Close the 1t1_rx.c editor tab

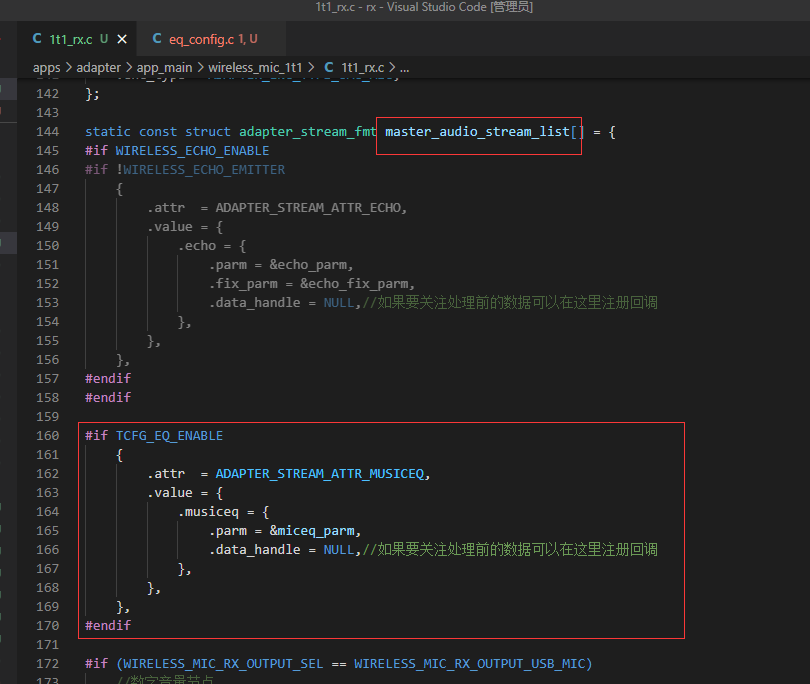(x=122, y=39)
